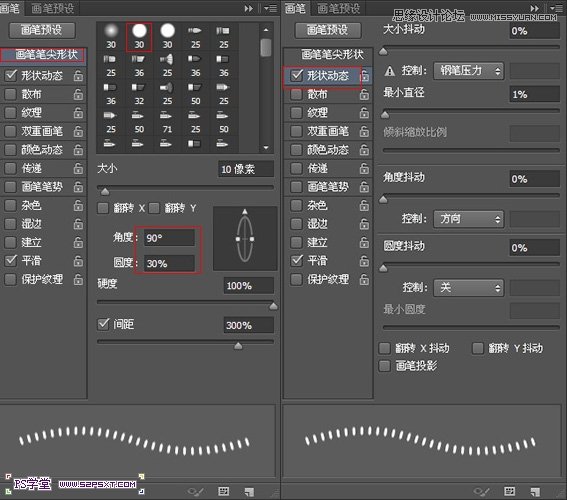
Task: Click lock icon next to 纹理 in right panel
Action: coord(364,113)
